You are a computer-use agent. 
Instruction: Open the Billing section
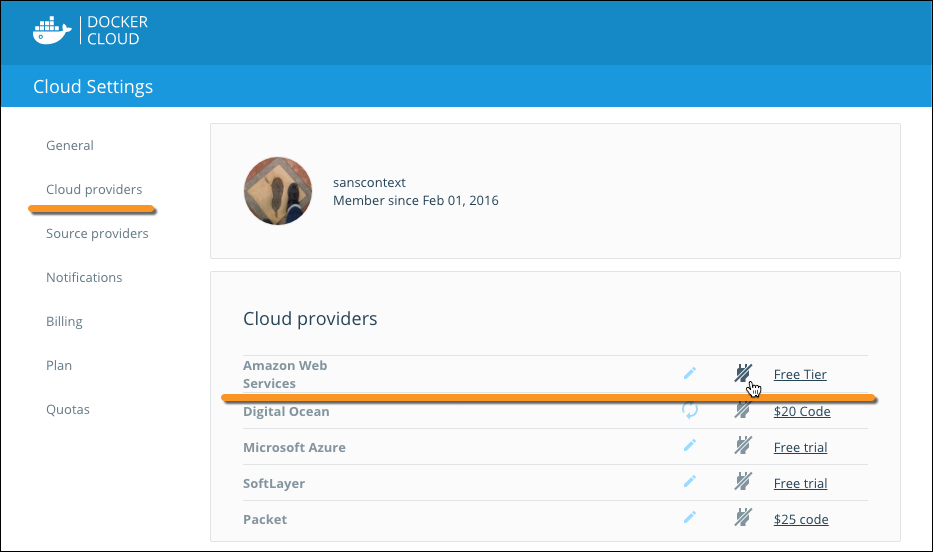click(64, 322)
